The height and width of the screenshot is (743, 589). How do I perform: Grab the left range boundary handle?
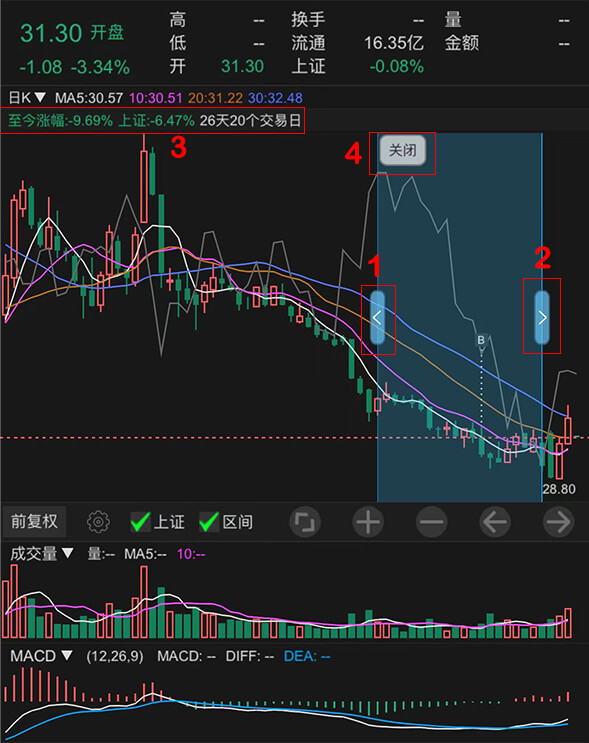pos(377,317)
